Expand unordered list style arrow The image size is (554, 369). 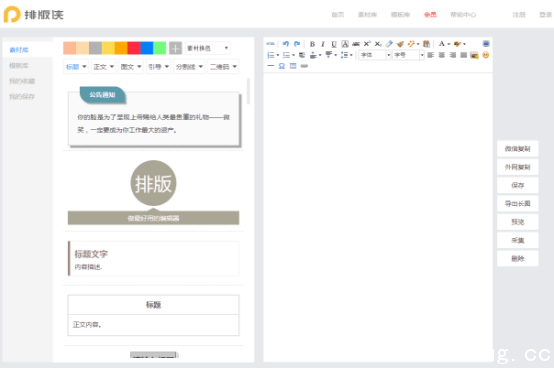click(x=293, y=55)
